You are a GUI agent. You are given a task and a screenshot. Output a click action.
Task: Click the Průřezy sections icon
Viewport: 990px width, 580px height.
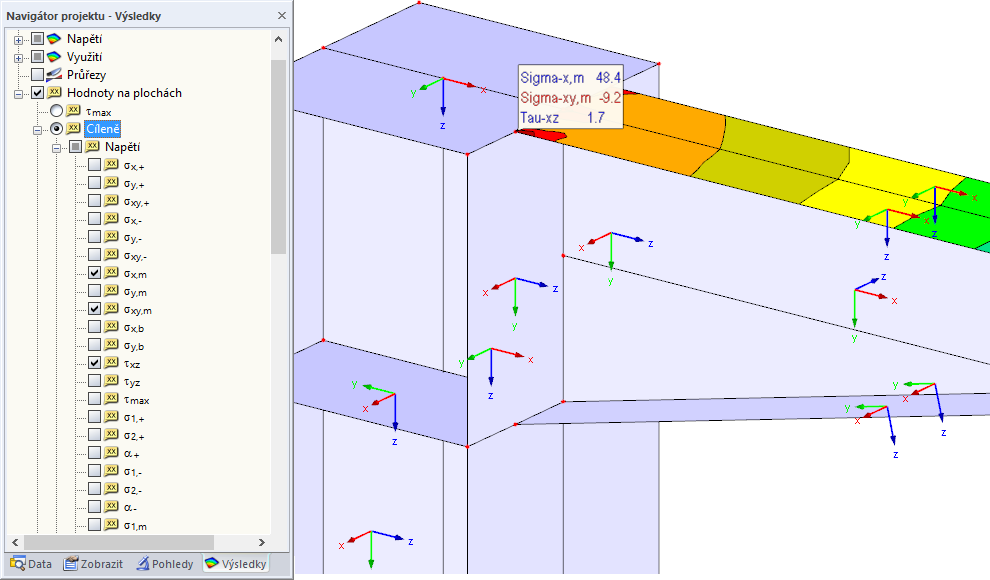click(54, 74)
